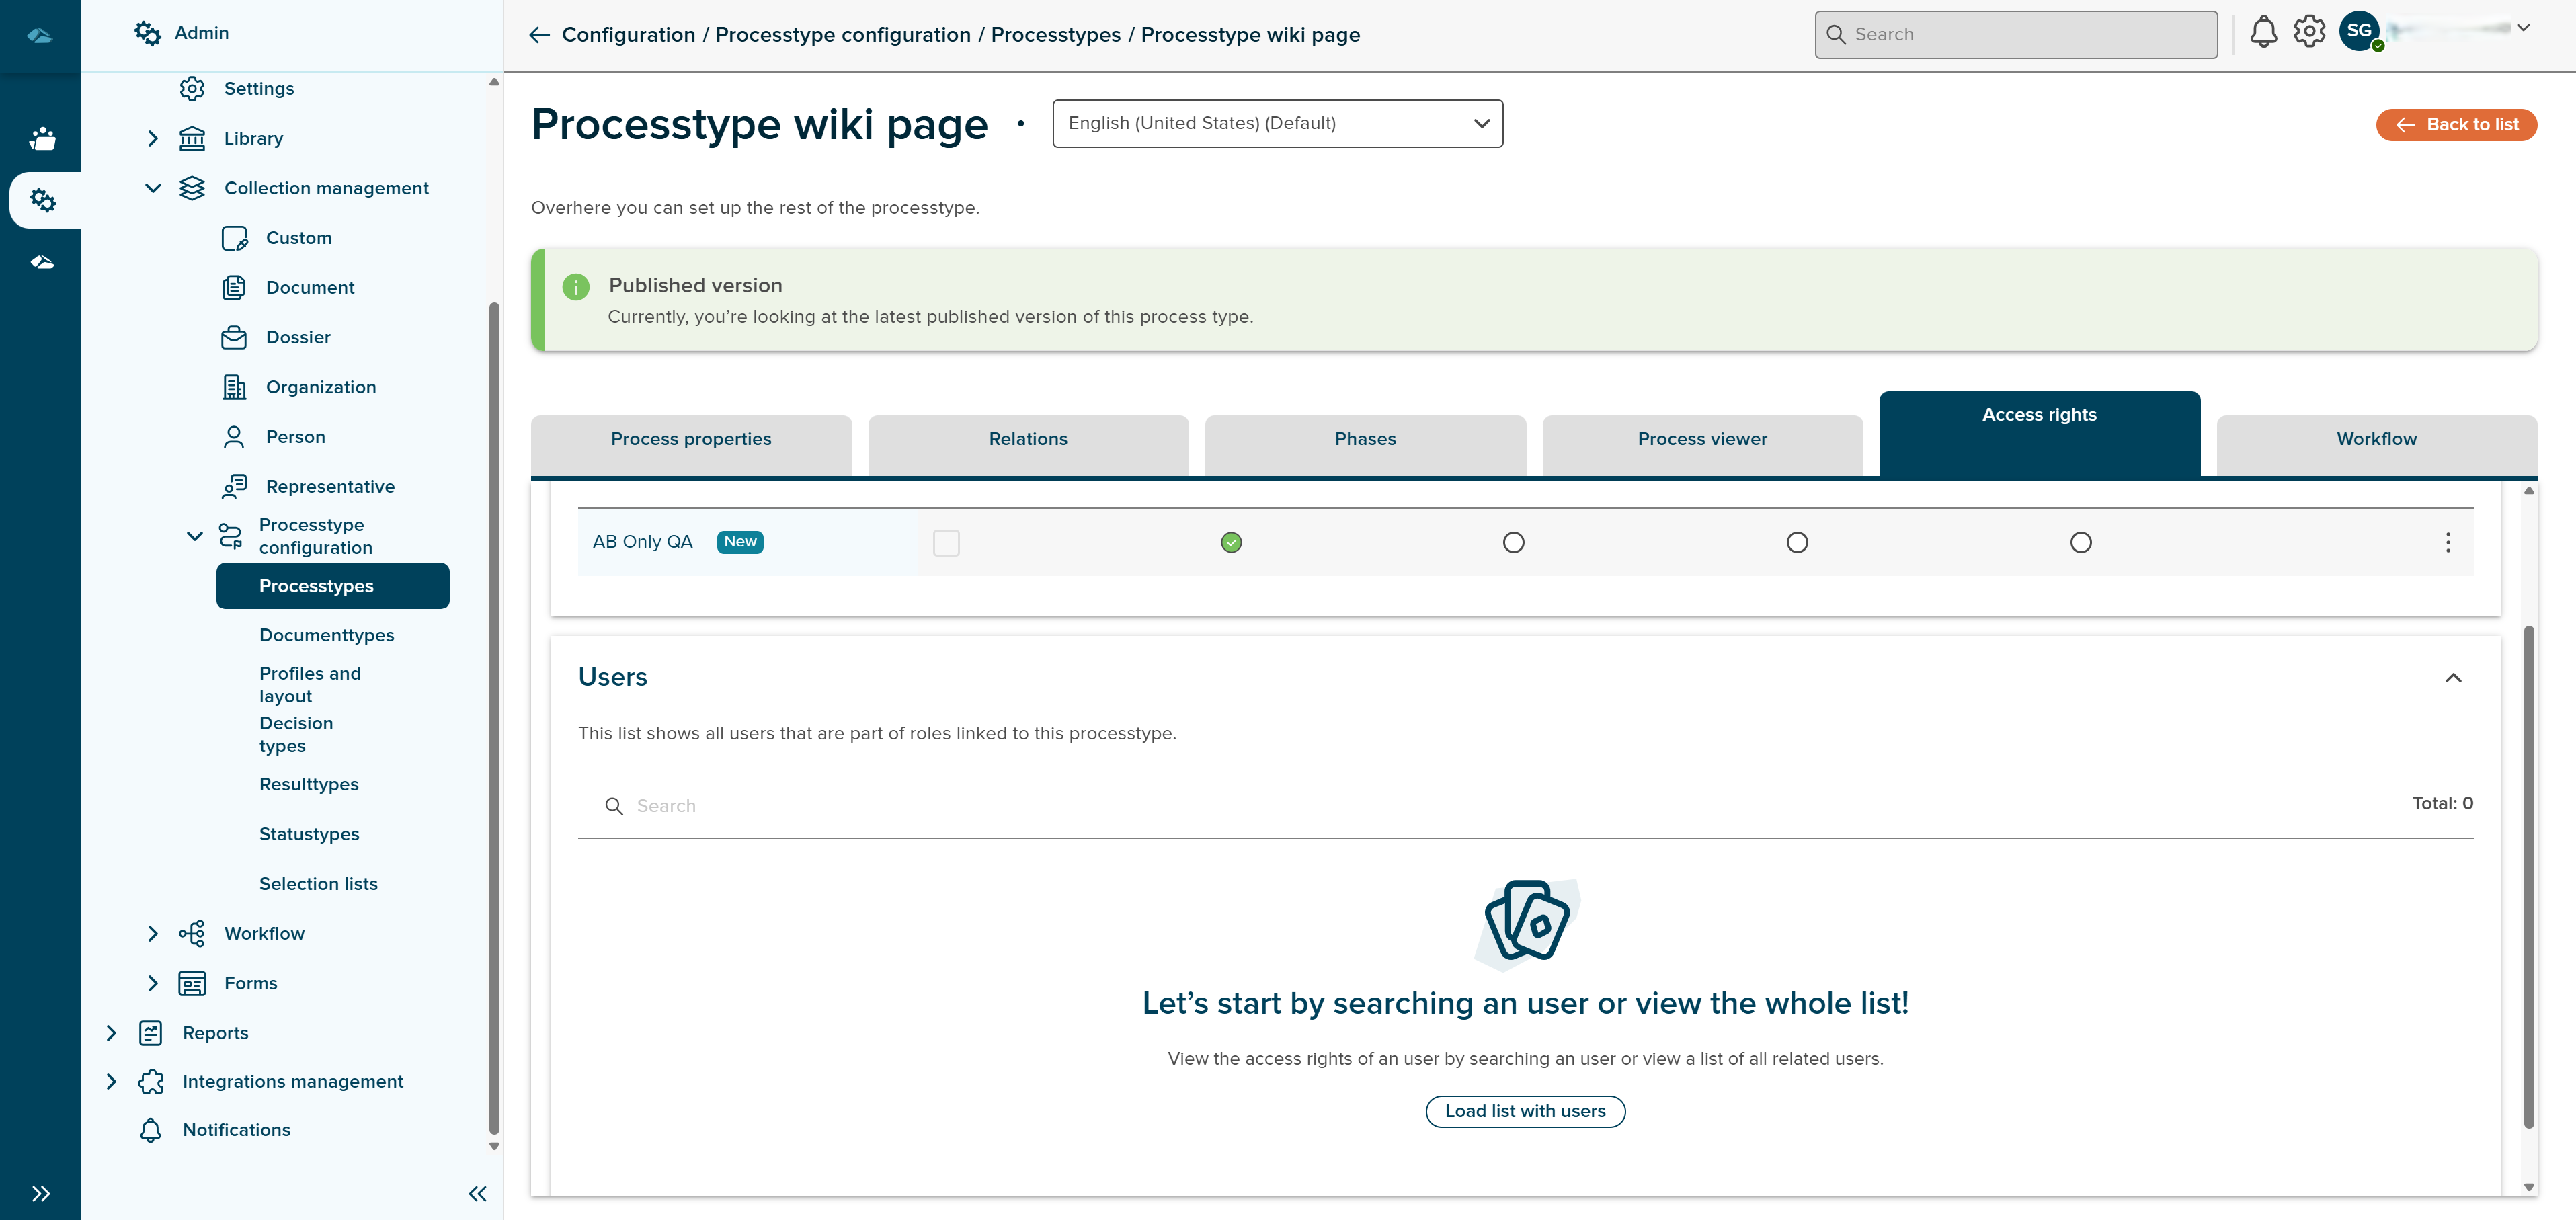2576x1220 pixels.
Task: Click the Back to list button
Action: (2456, 125)
